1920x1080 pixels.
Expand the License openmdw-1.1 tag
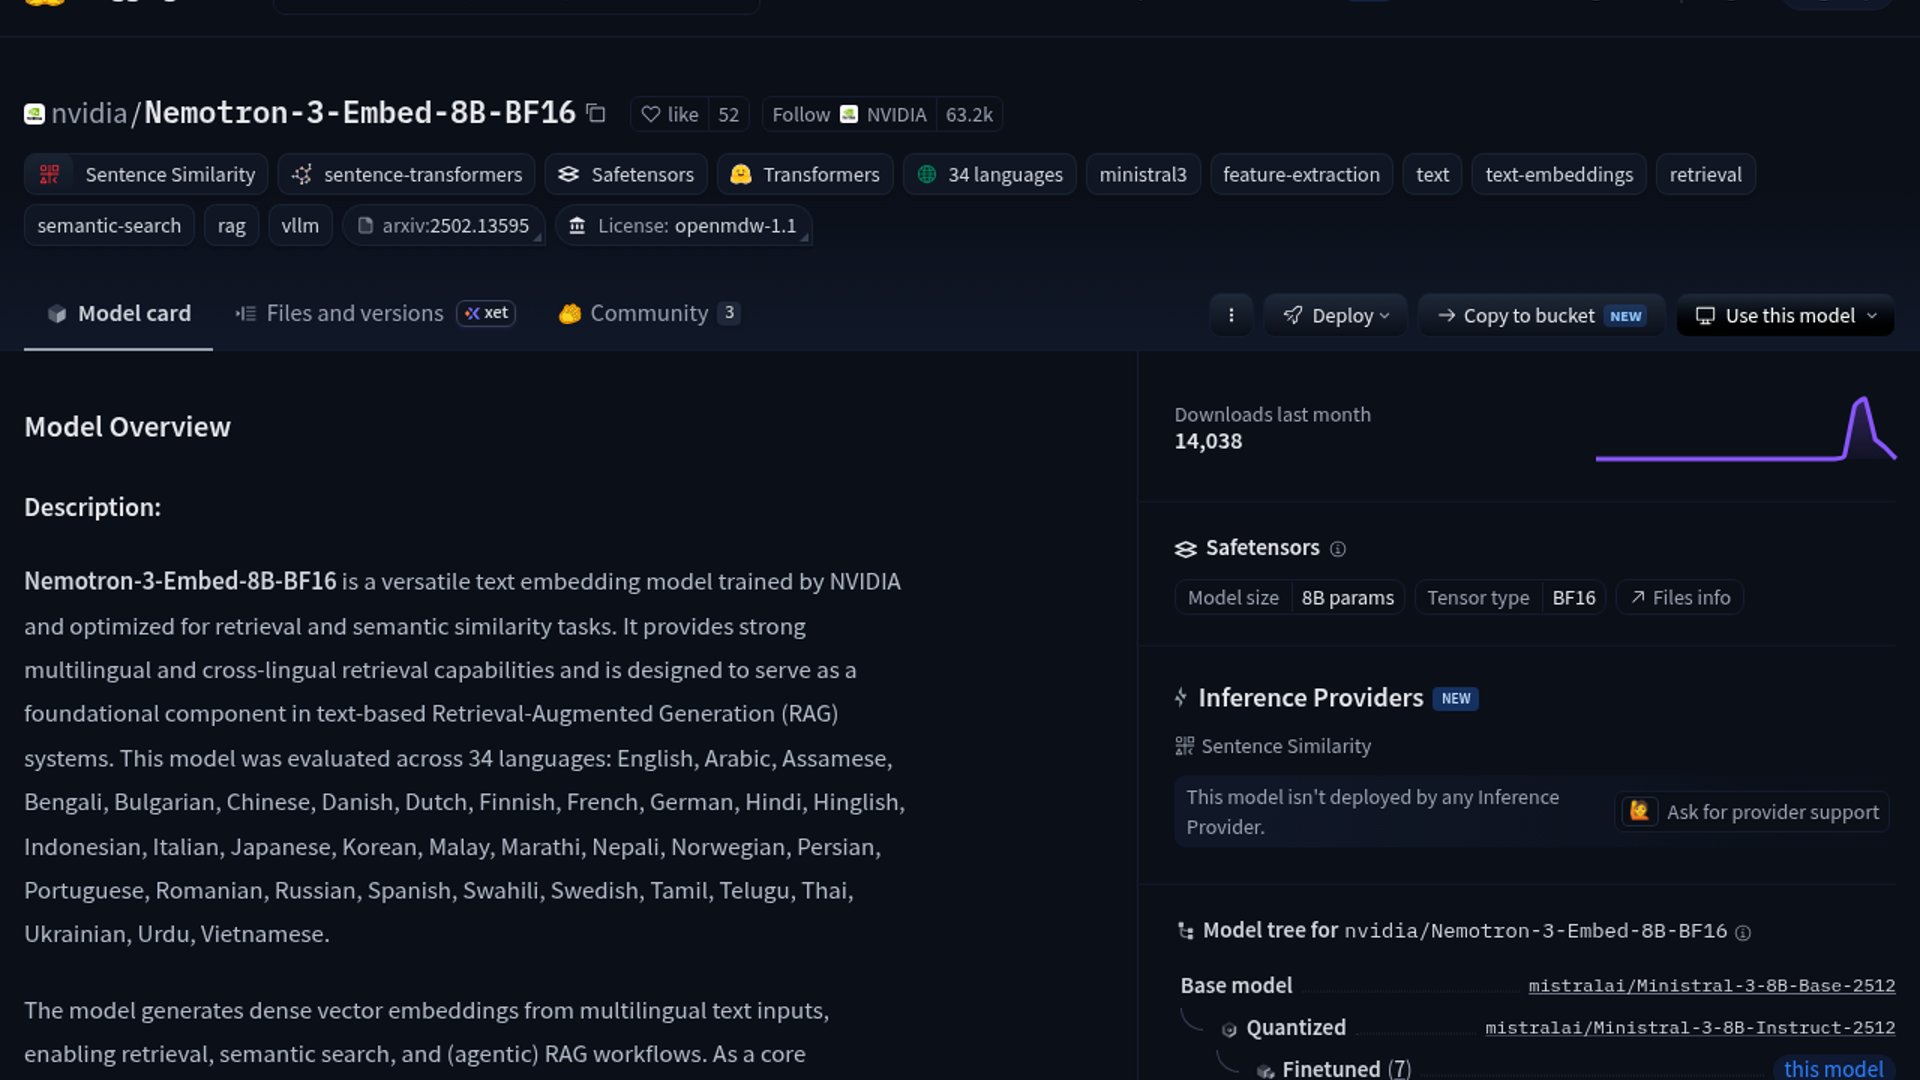click(x=683, y=226)
